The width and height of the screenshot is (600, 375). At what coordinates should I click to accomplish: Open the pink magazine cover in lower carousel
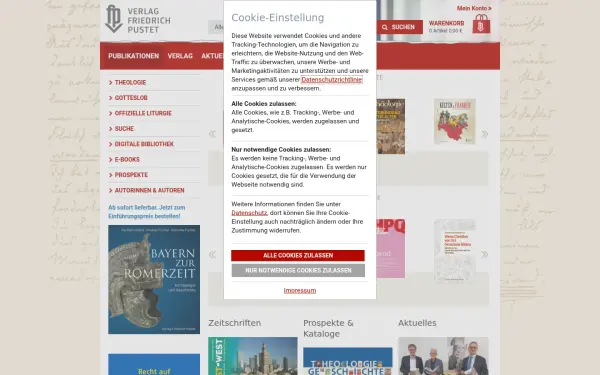click(x=391, y=248)
